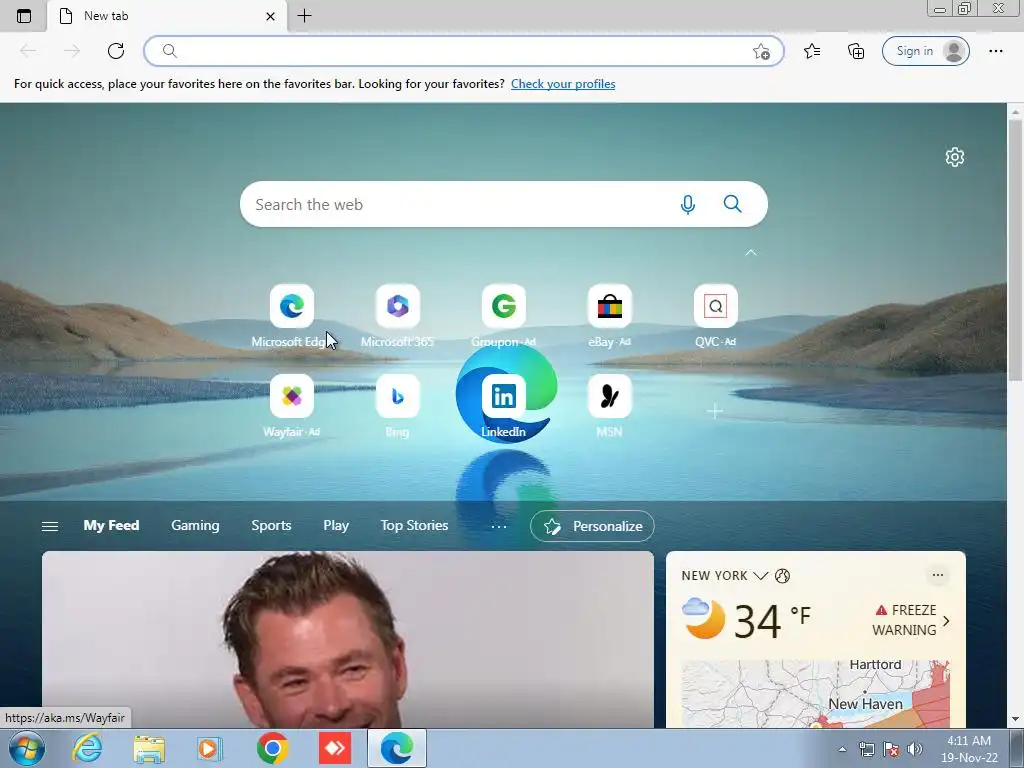Open a new tab with plus button
The image size is (1024, 768).
(304, 16)
